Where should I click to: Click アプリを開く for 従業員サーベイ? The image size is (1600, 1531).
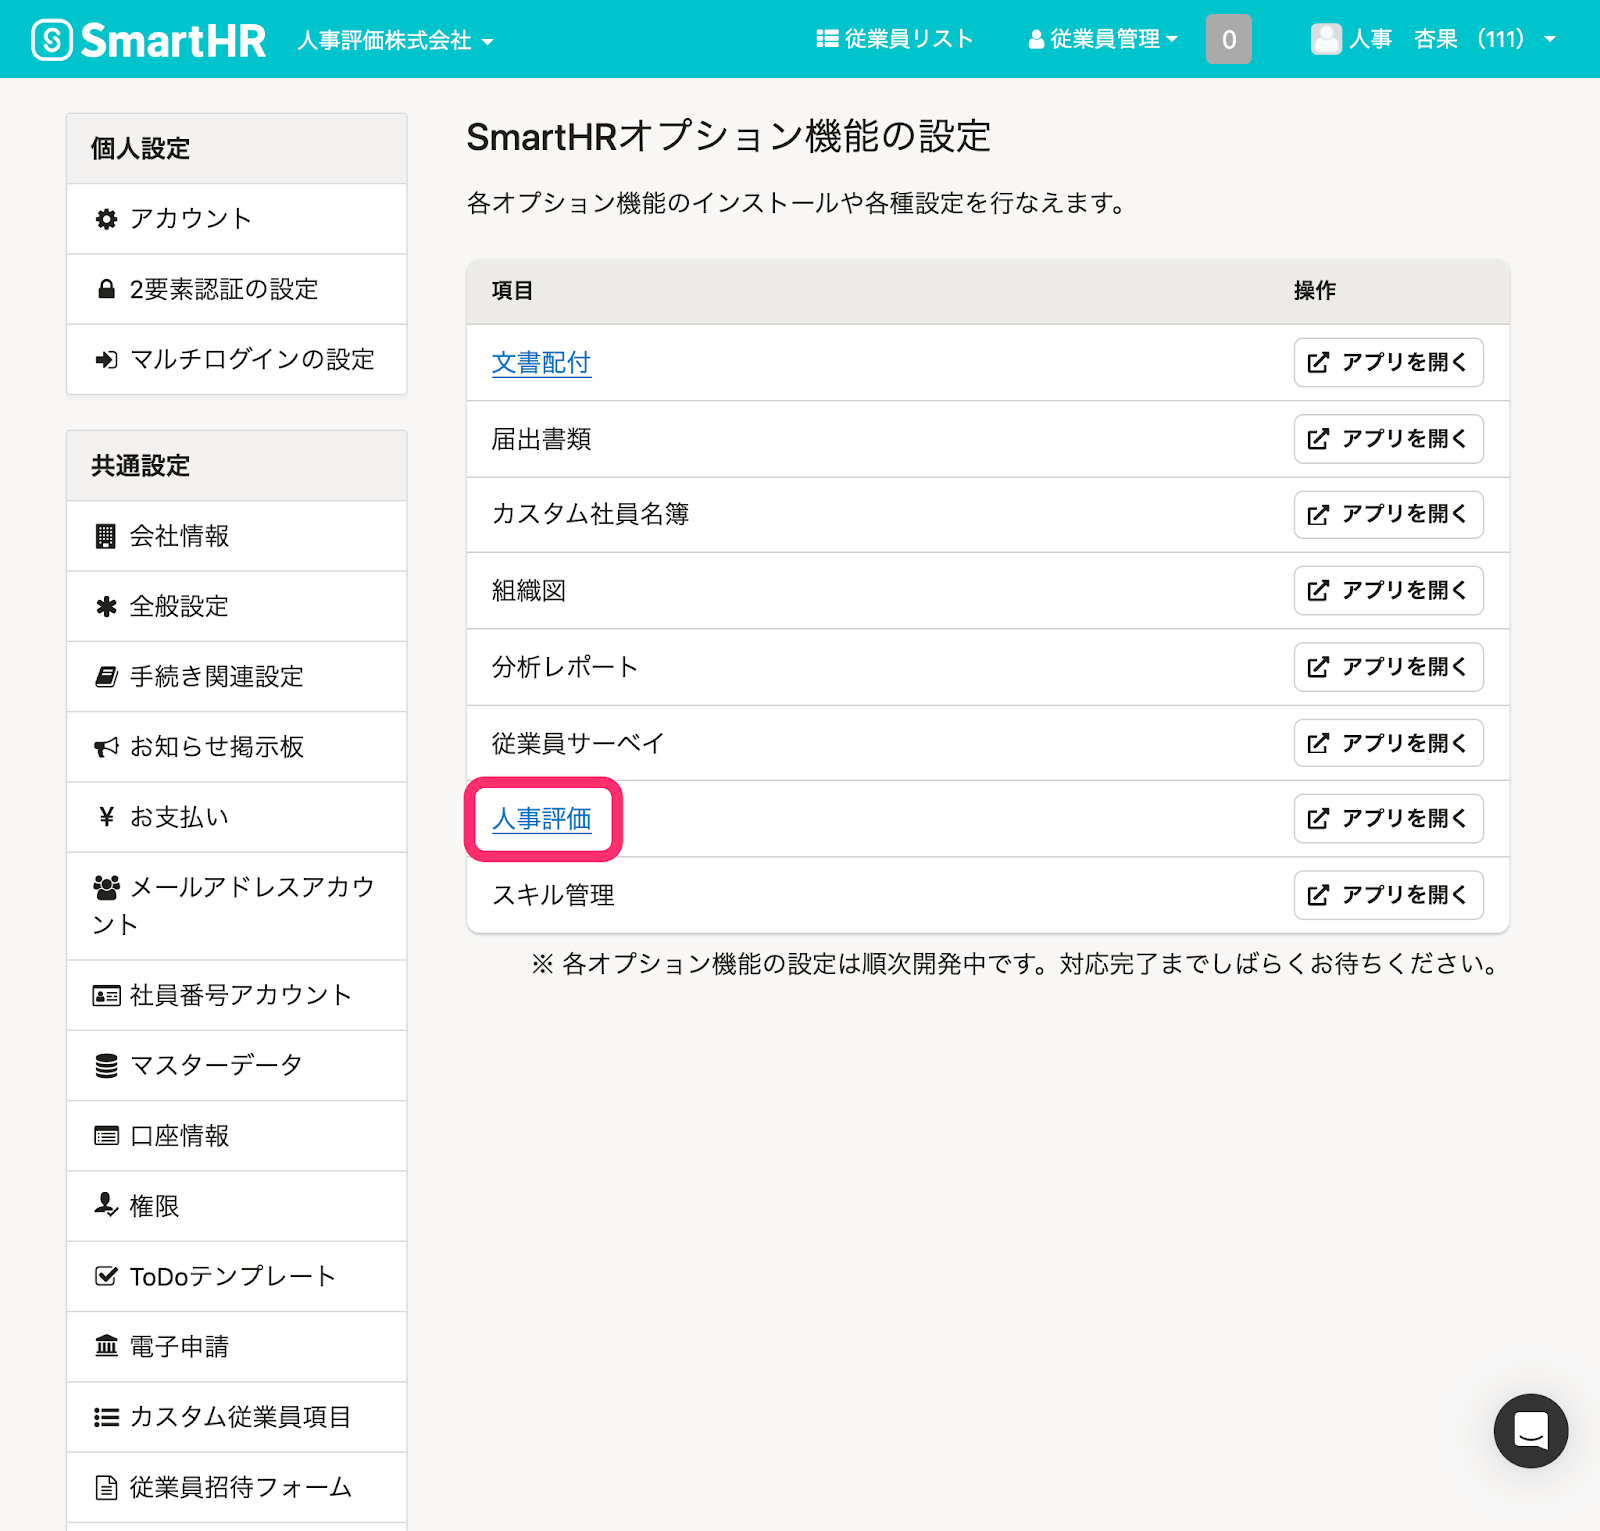click(x=1388, y=743)
